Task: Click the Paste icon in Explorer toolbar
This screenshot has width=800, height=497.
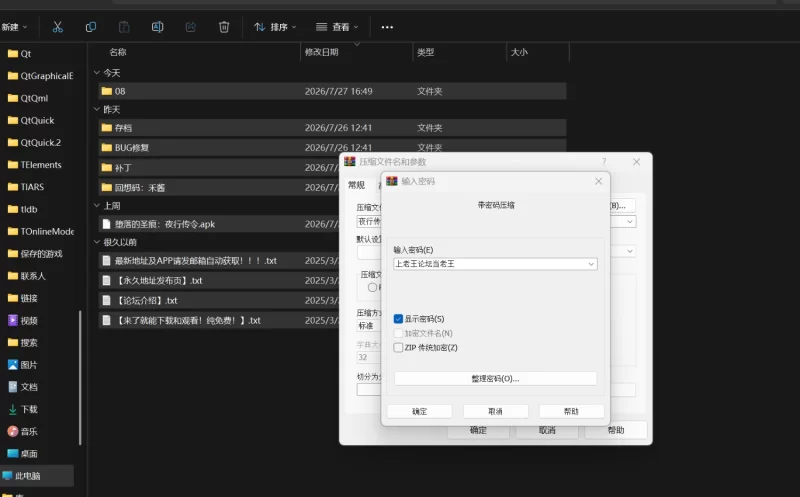Action: point(124,27)
